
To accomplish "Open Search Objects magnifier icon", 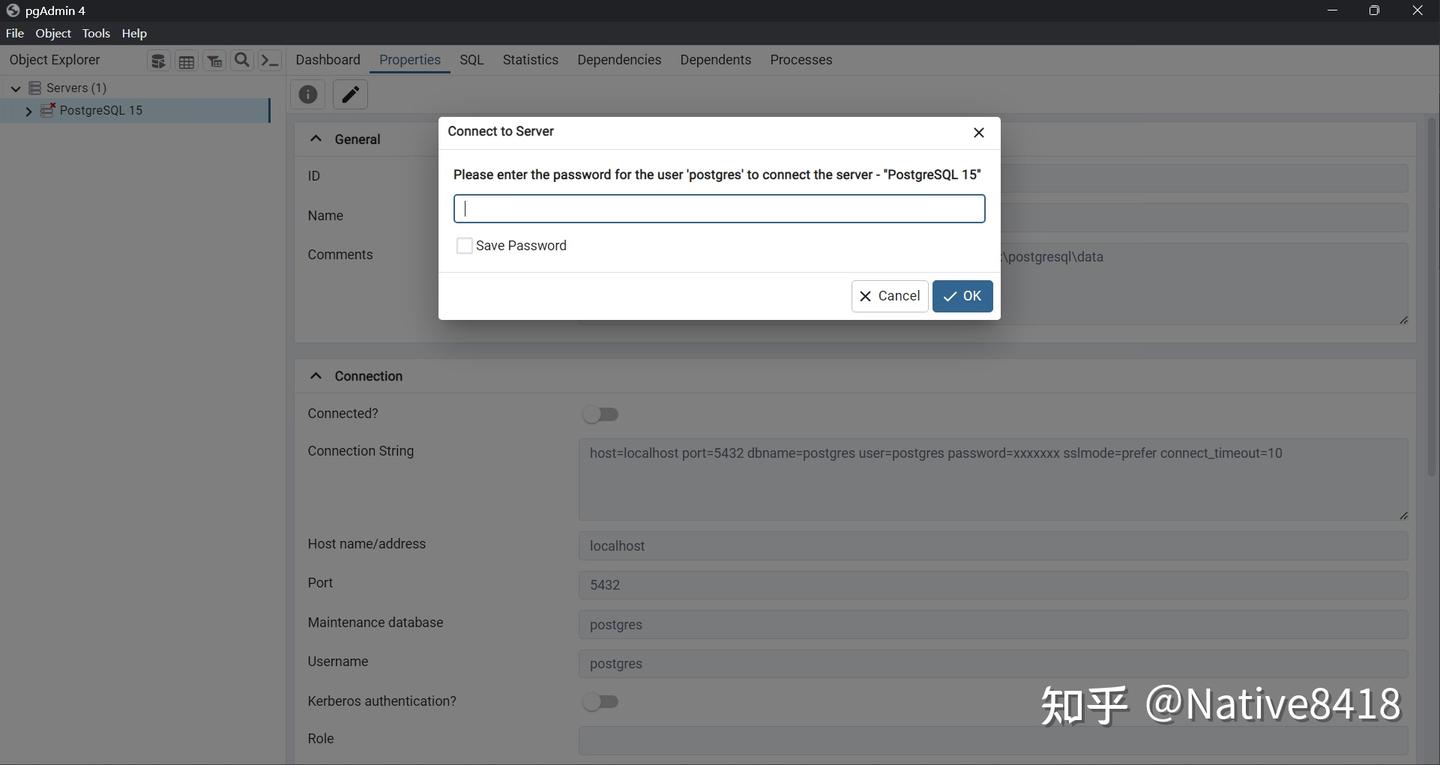I will click(242, 60).
